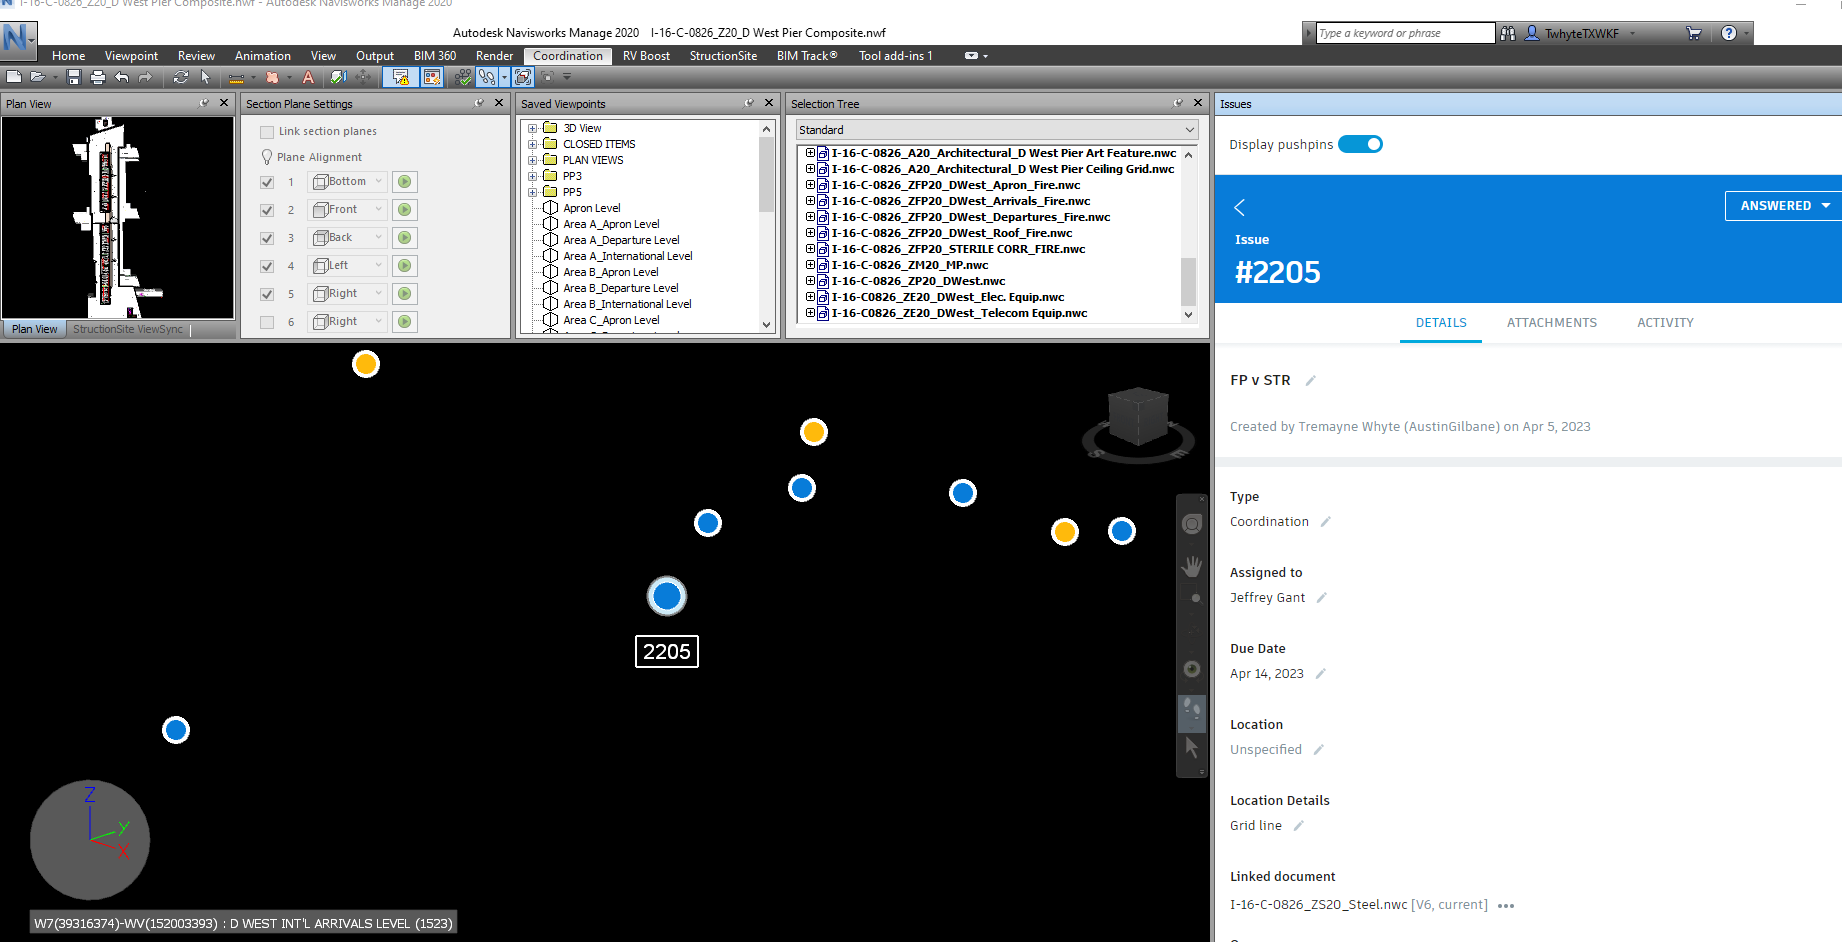The height and width of the screenshot is (942, 1842).
Task: Click the Orbit tool in the navigation bar
Action: tap(1191, 670)
